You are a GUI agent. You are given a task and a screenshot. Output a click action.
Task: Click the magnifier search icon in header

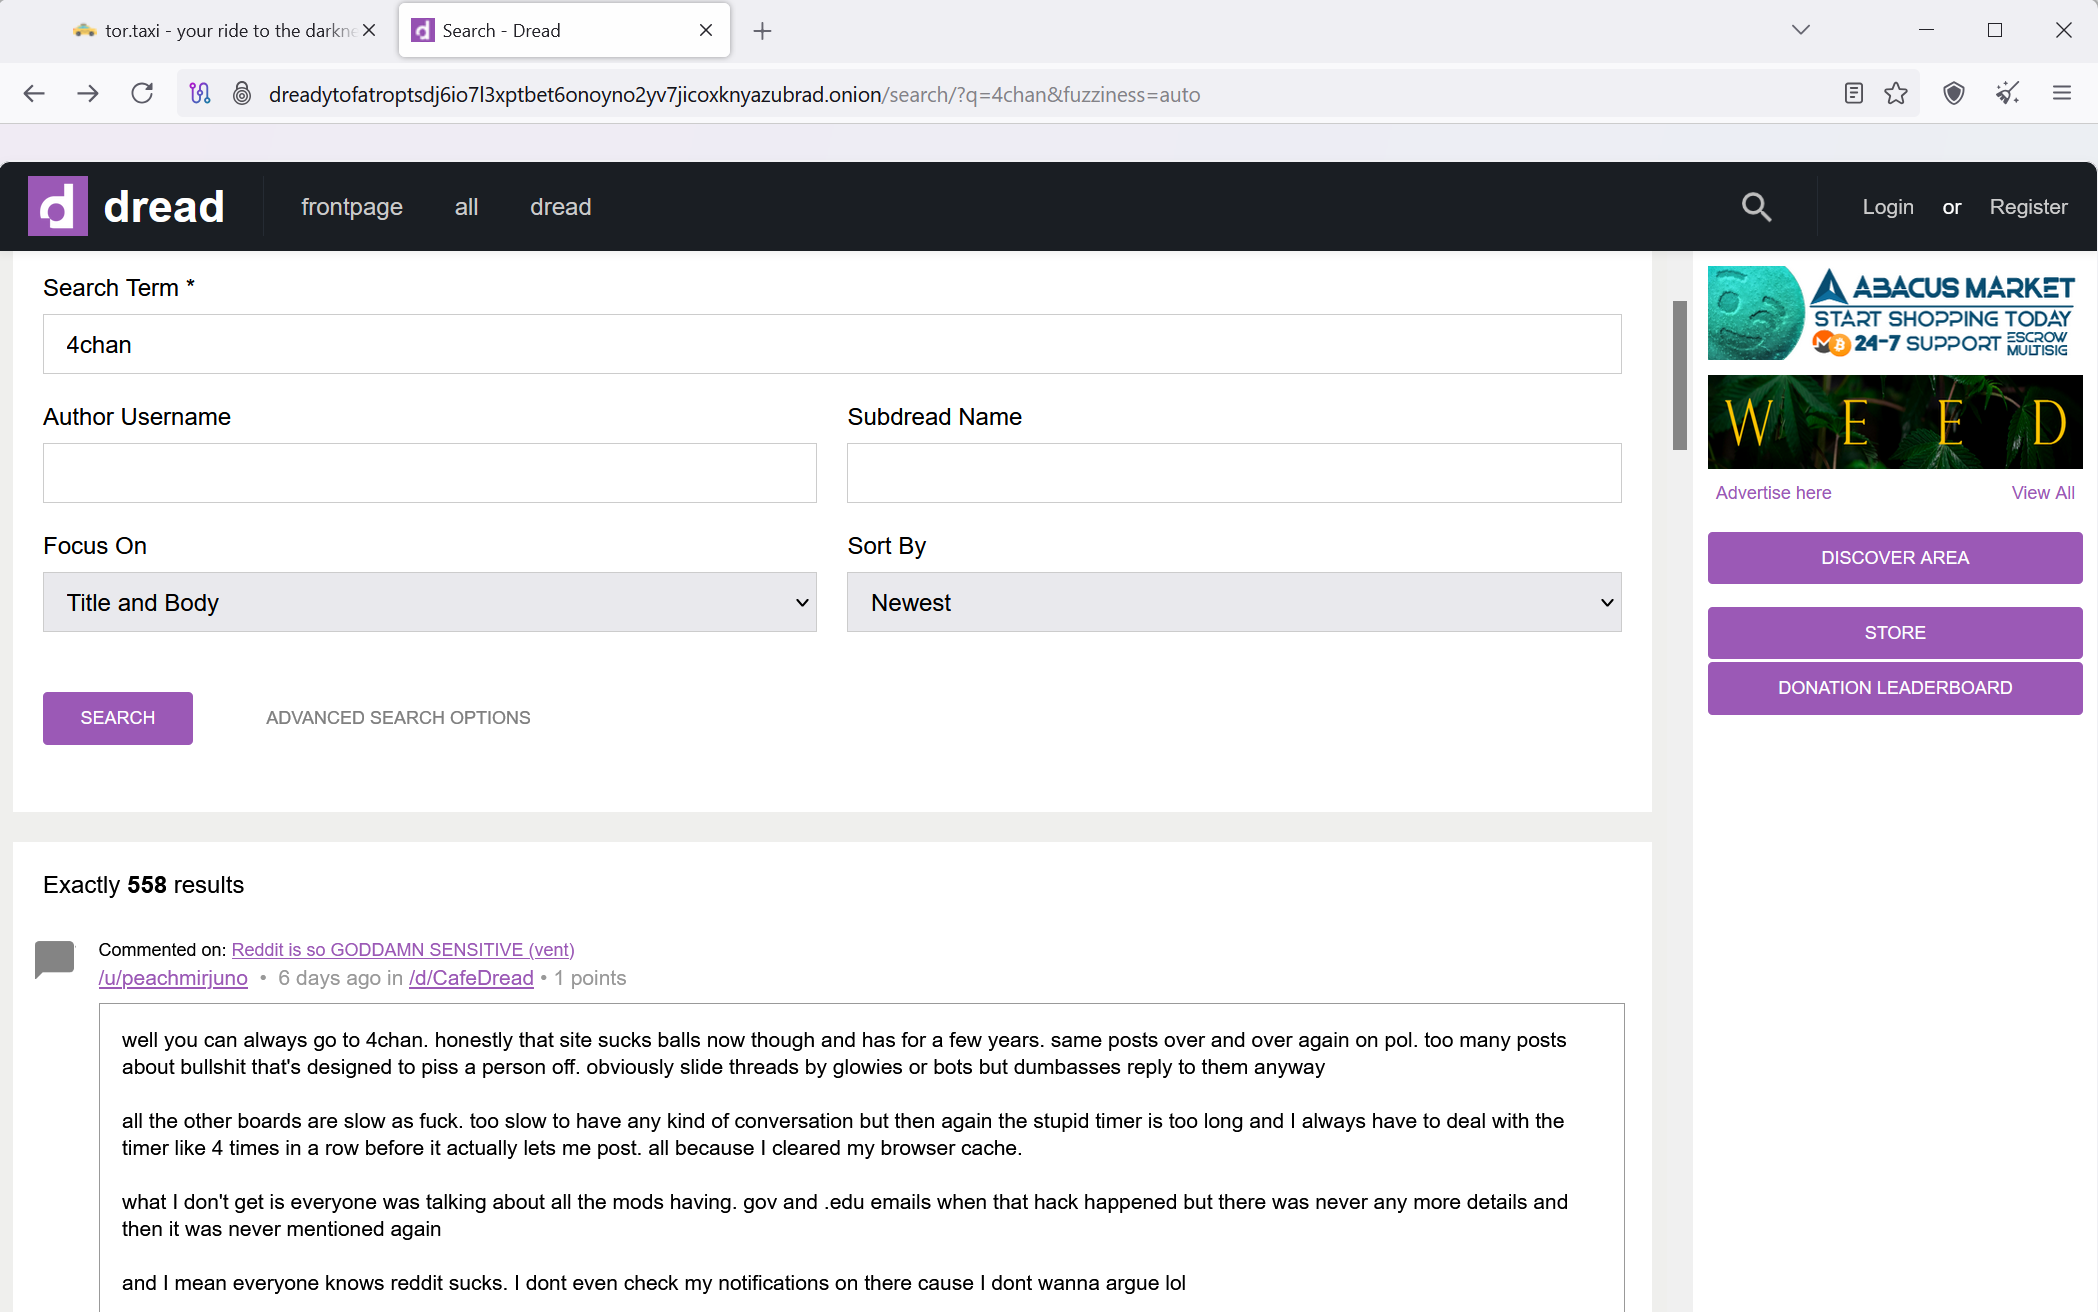[x=1756, y=207]
